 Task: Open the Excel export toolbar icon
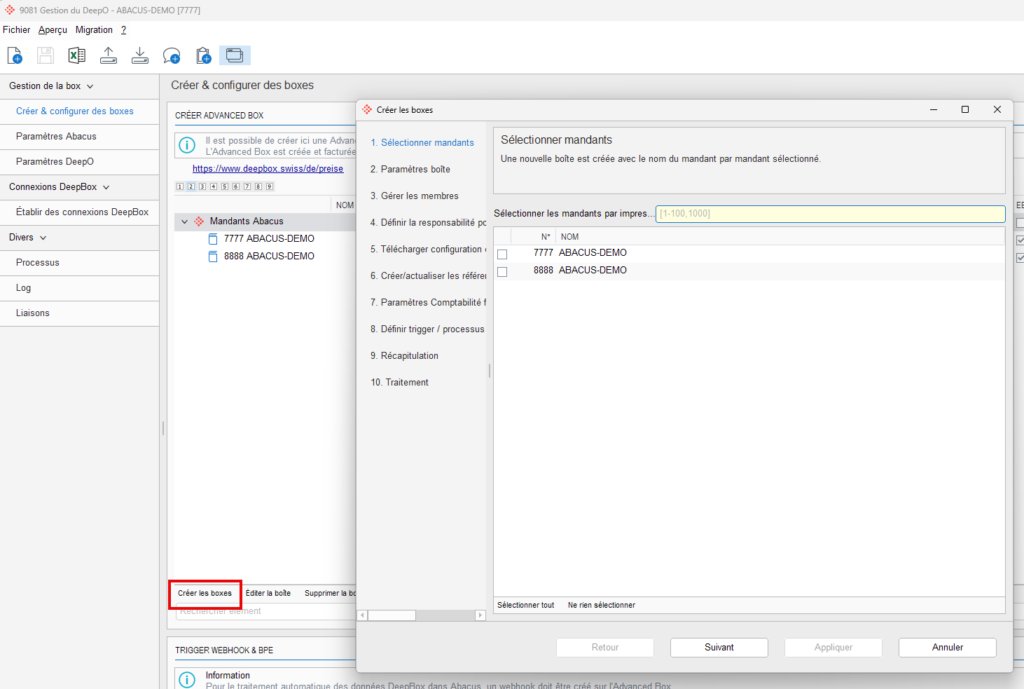(x=76, y=56)
